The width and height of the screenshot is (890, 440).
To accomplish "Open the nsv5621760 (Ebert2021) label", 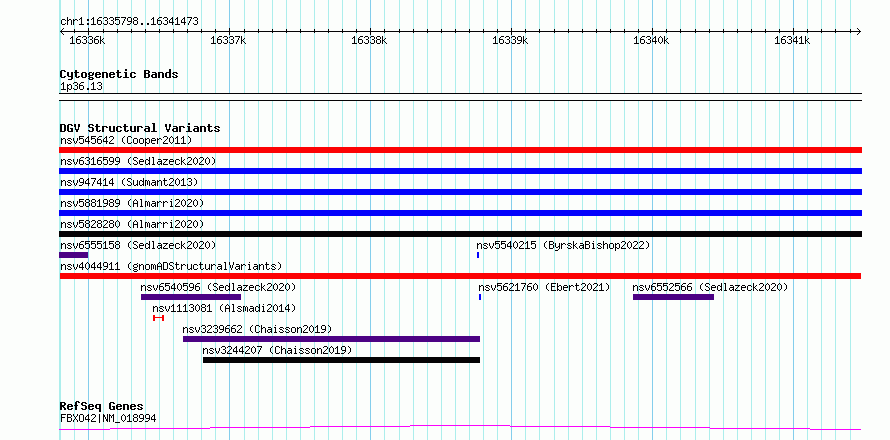I will tap(544, 287).
